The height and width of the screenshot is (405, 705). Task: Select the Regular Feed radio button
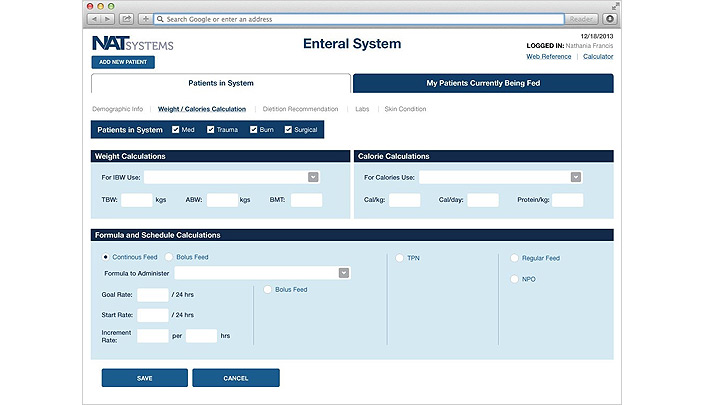(x=514, y=258)
